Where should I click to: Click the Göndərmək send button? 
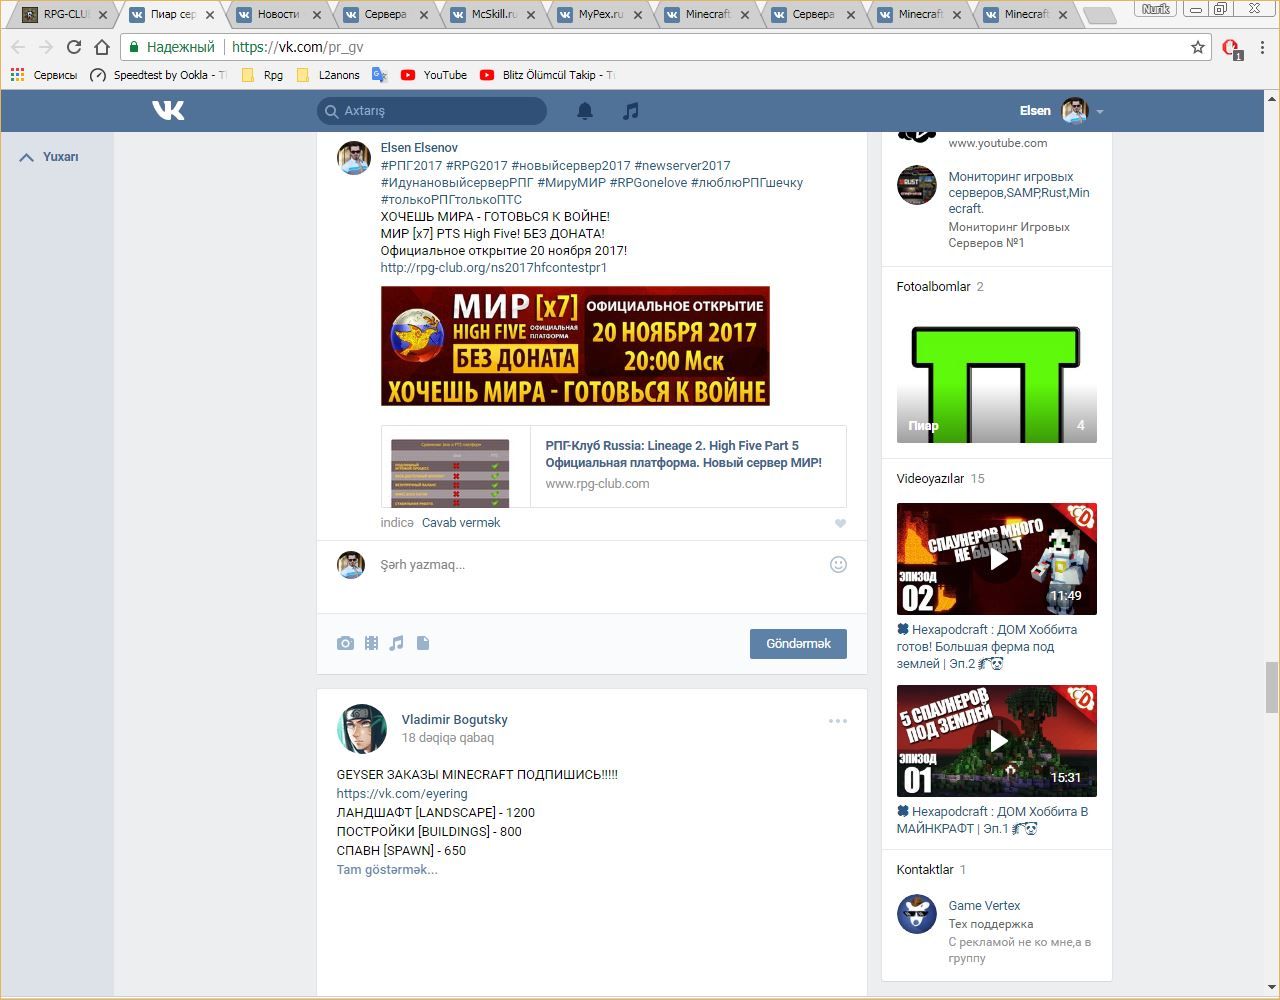[798, 644]
